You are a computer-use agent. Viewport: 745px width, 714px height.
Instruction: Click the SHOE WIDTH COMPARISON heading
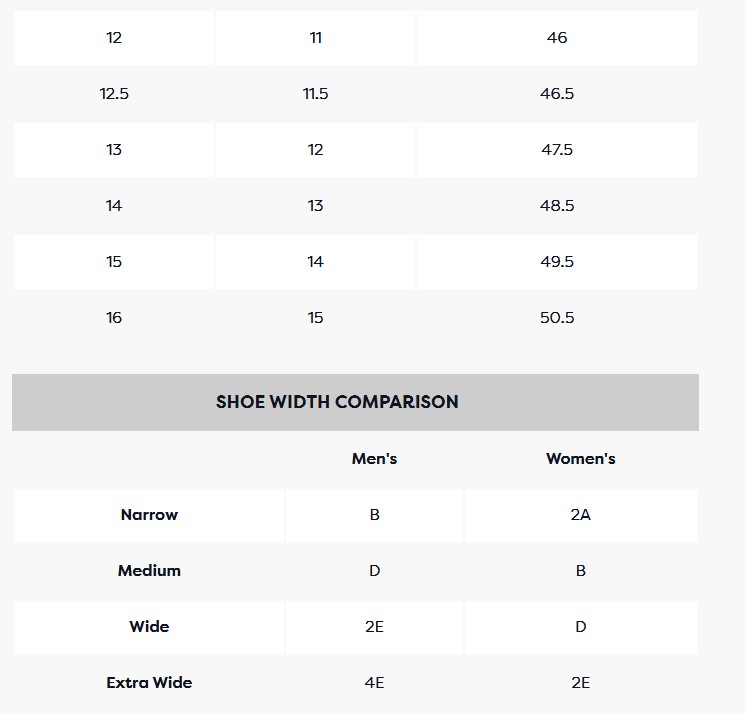337,402
